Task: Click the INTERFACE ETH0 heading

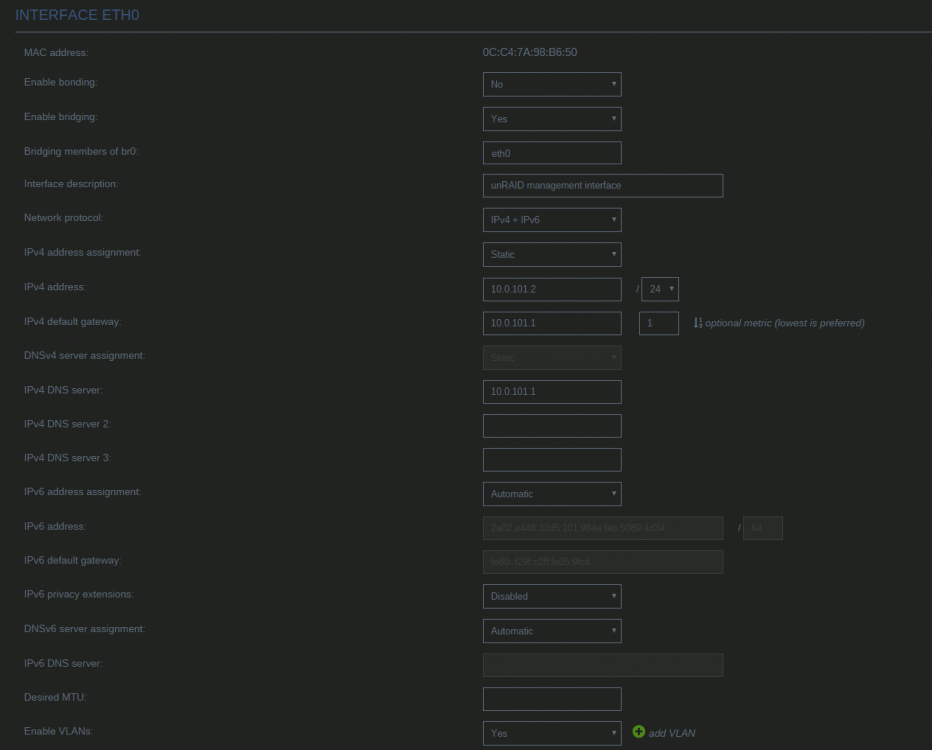Action: (x=77, y=15)
